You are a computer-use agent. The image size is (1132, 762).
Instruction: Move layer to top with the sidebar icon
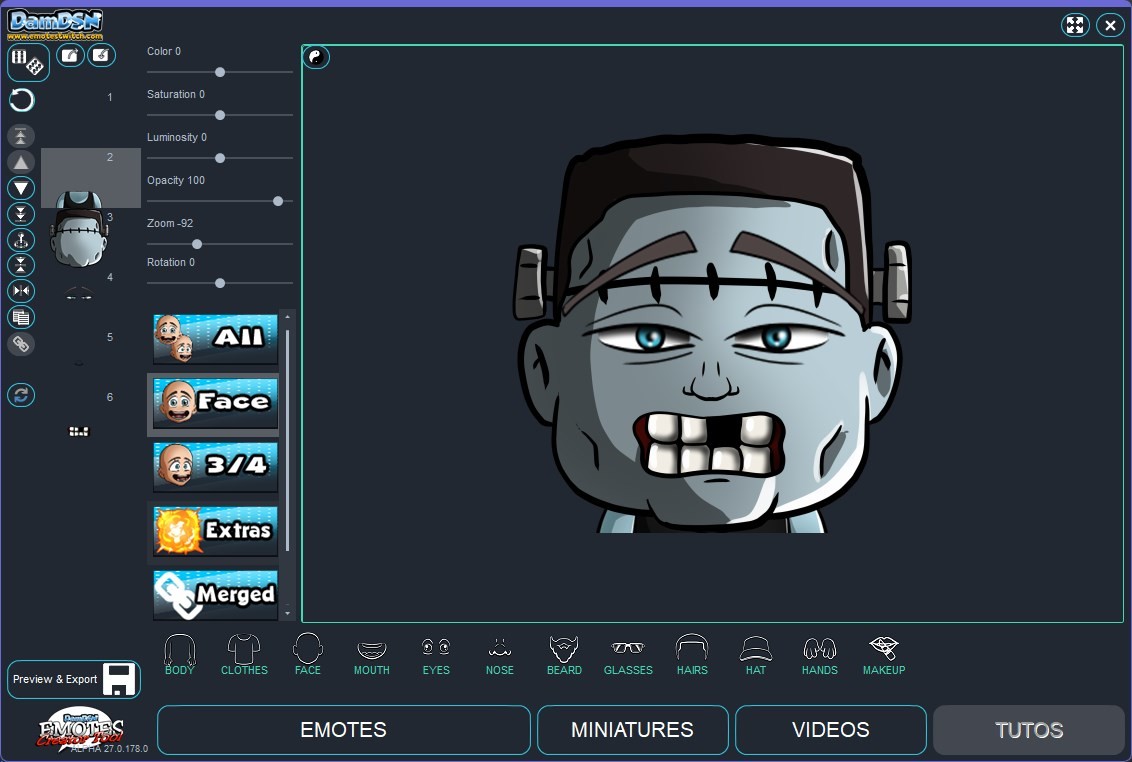(20, 136)
